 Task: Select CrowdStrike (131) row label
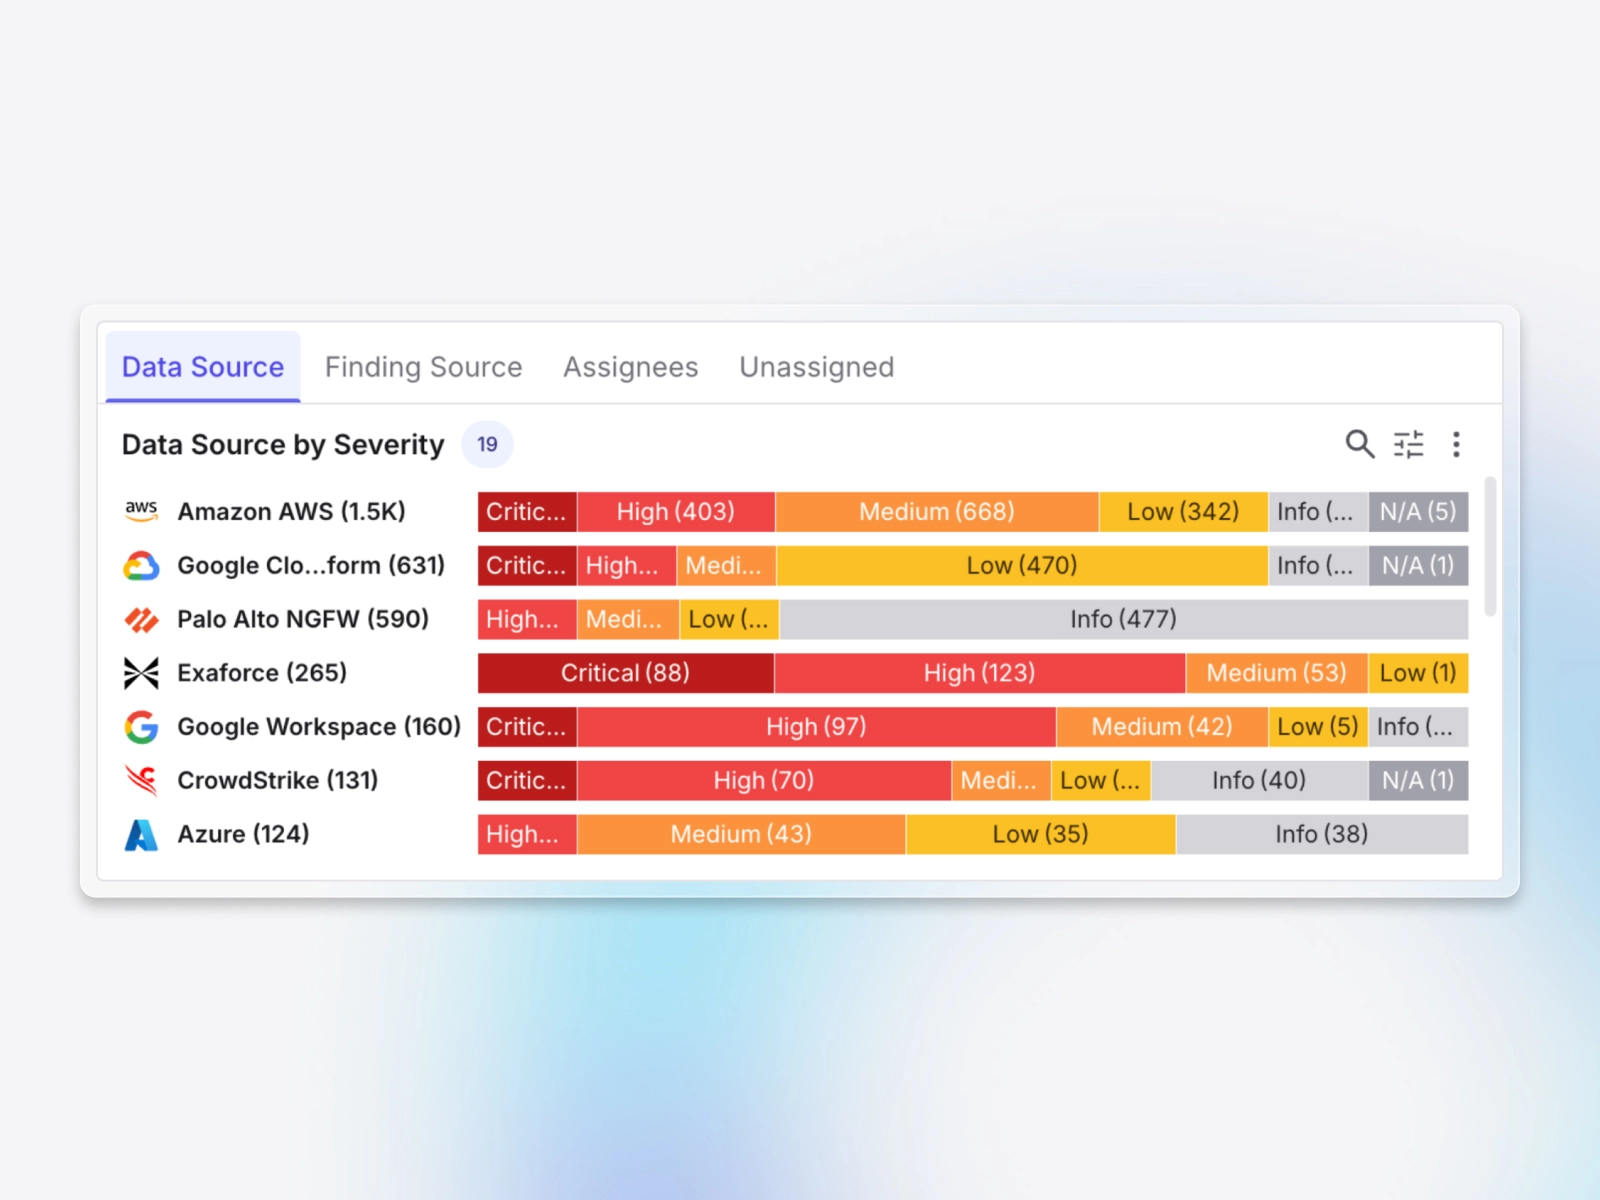click(x=277, y=780)
